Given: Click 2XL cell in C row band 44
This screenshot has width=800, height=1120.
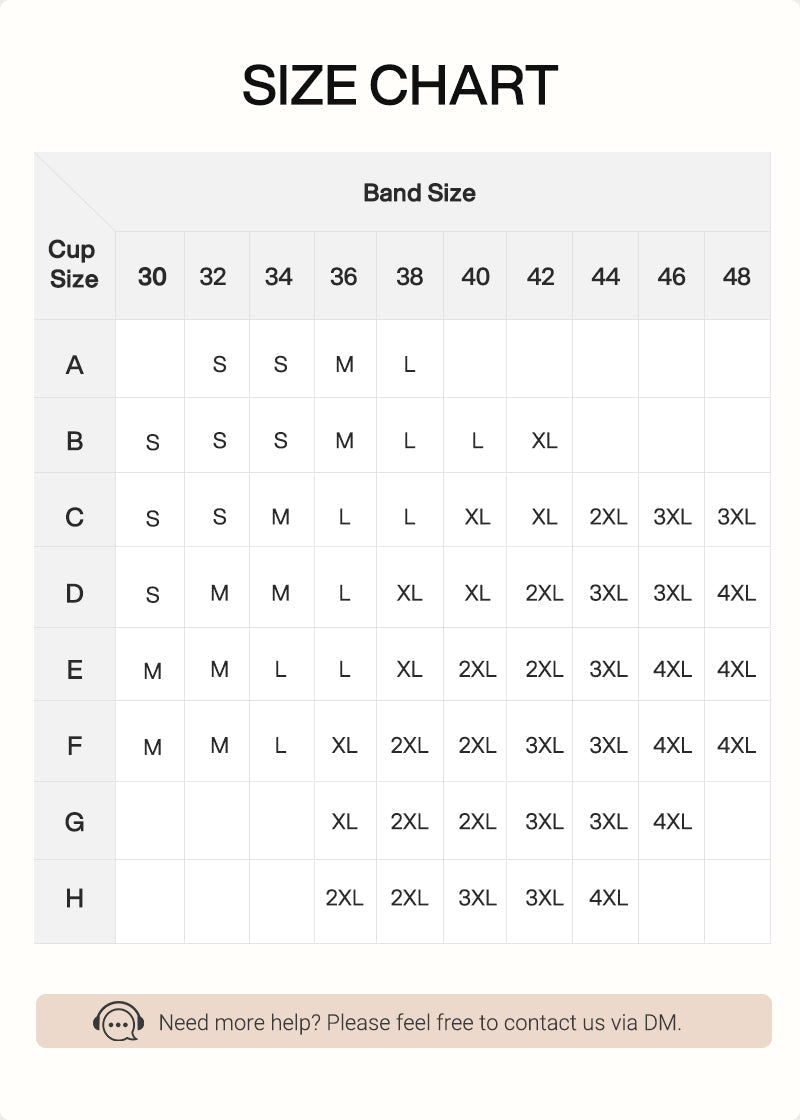Looking at the screenshot, I should coord(608,516).
